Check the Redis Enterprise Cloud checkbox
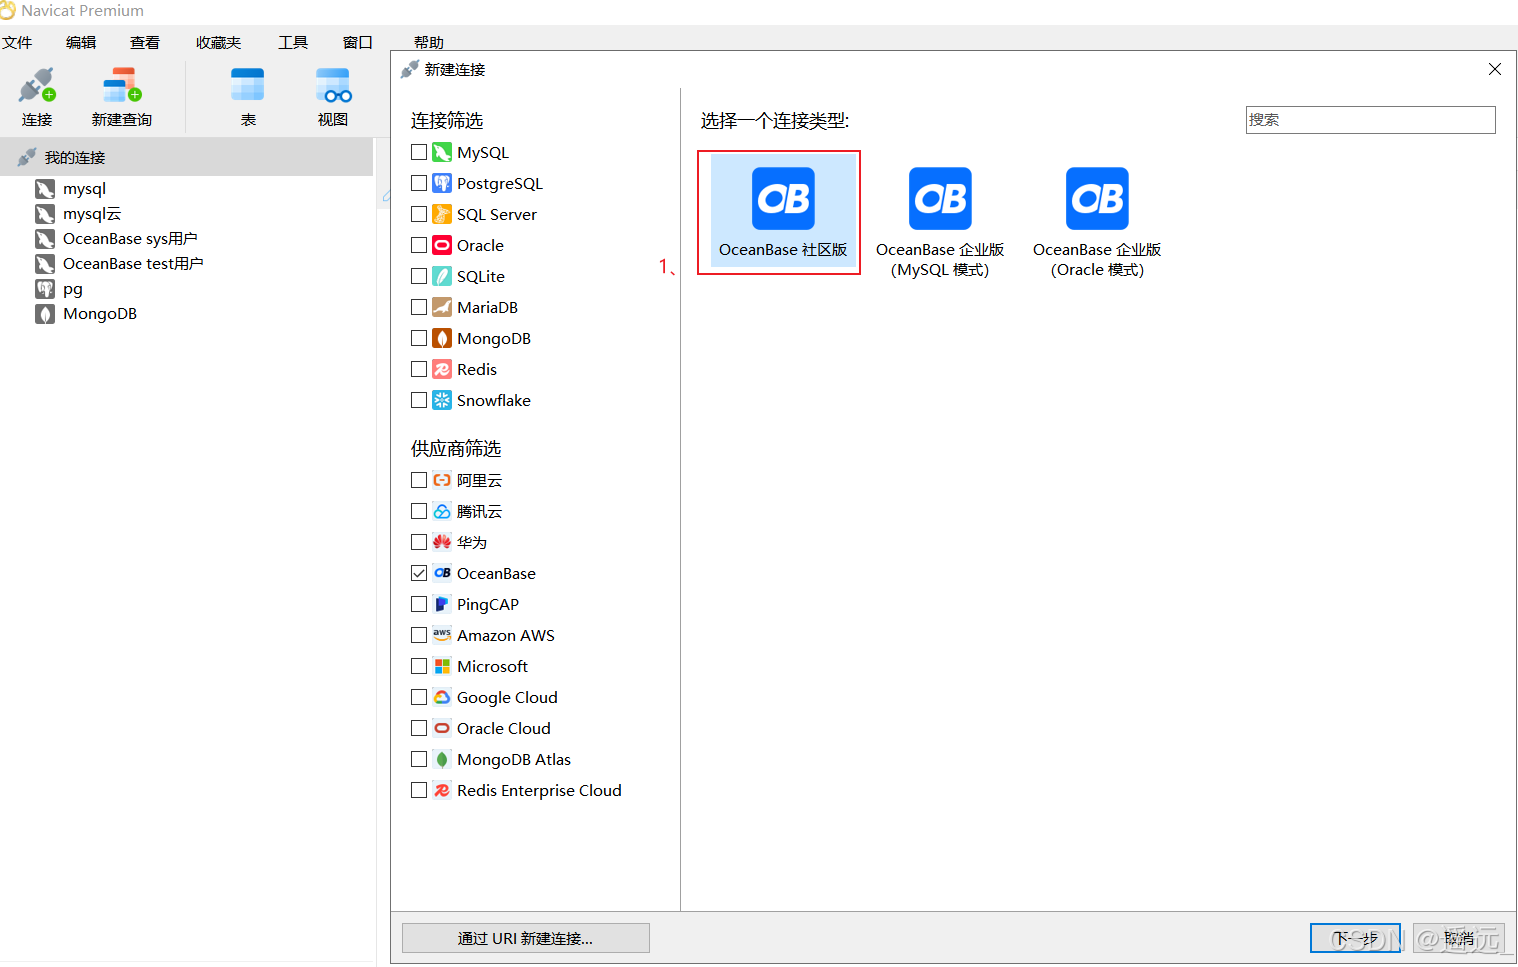The height and width of the screenshot is (967, 1518). pos(419,790)
